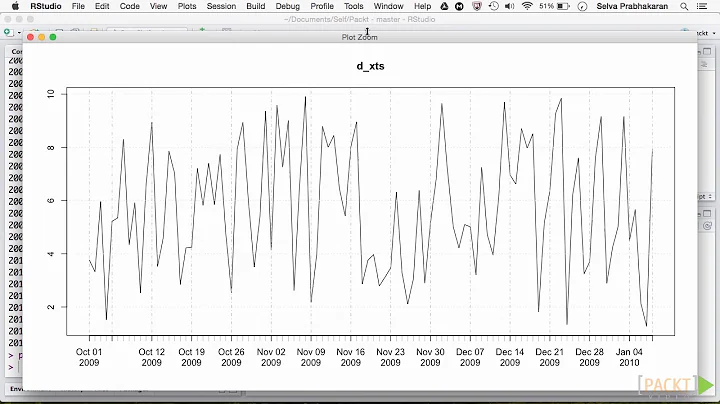Open the Debug menu
The width and height of the screenshot is (720, 404).
[x=287, y=6]
